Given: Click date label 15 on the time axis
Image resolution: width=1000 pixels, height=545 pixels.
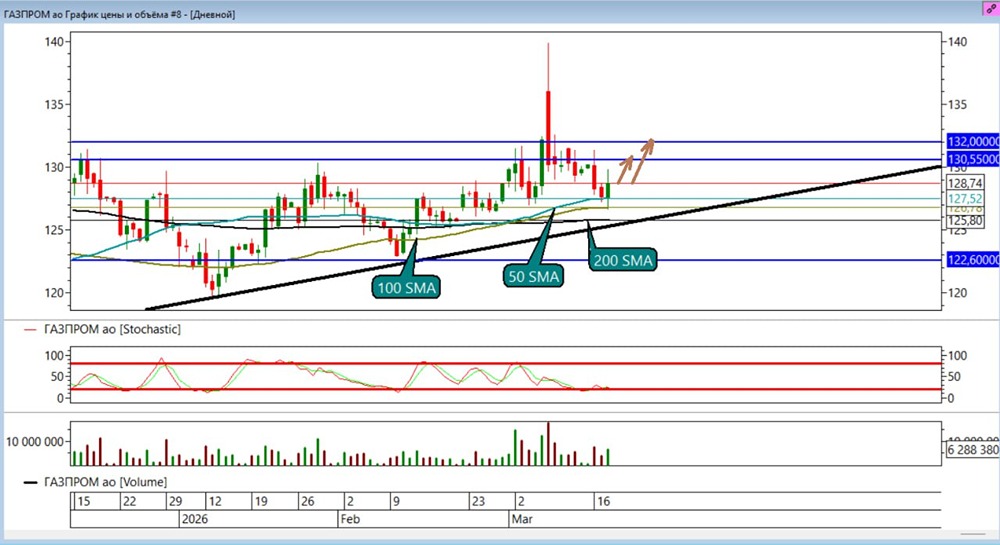Looking at the screenshot, I should point(84,501).
